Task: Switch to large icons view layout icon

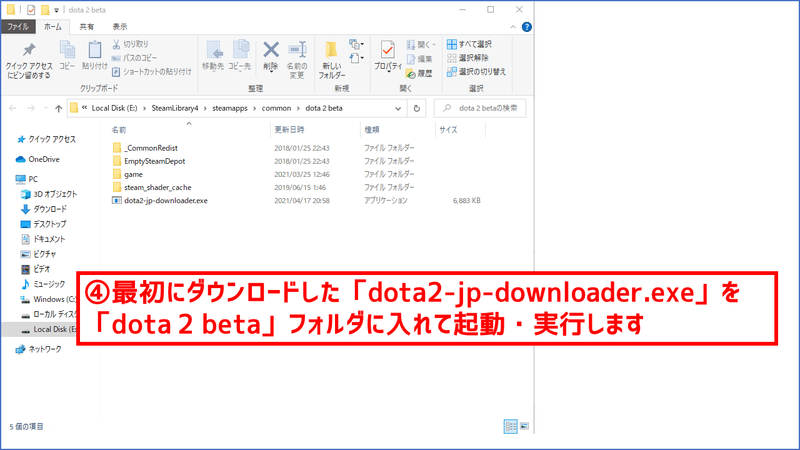Action: click(x=524, y=426)
